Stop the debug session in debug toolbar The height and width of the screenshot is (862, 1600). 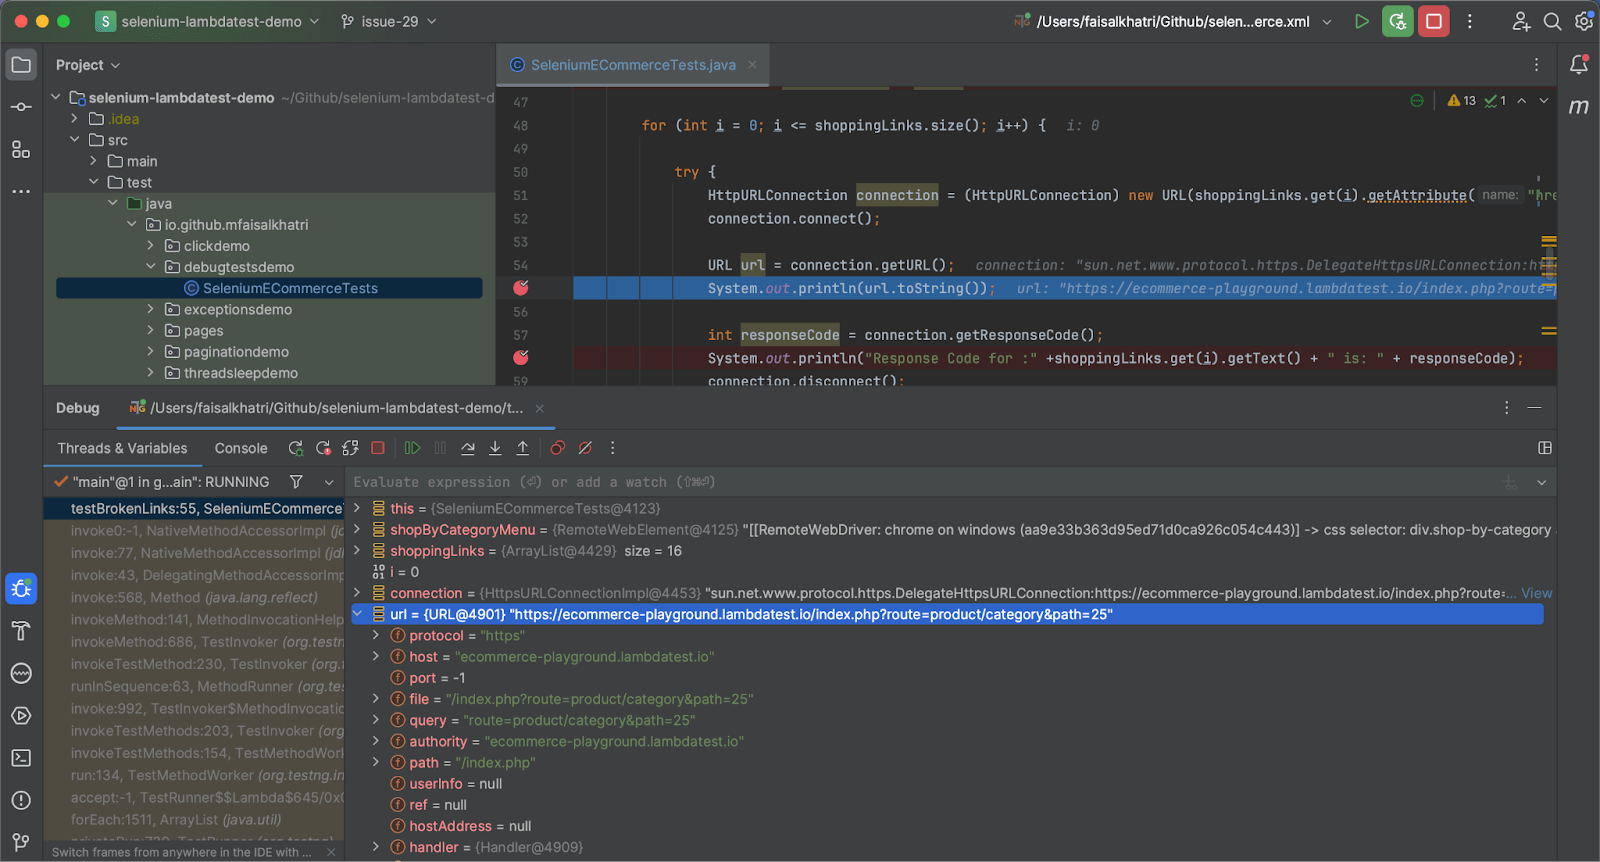coord(378,448)
